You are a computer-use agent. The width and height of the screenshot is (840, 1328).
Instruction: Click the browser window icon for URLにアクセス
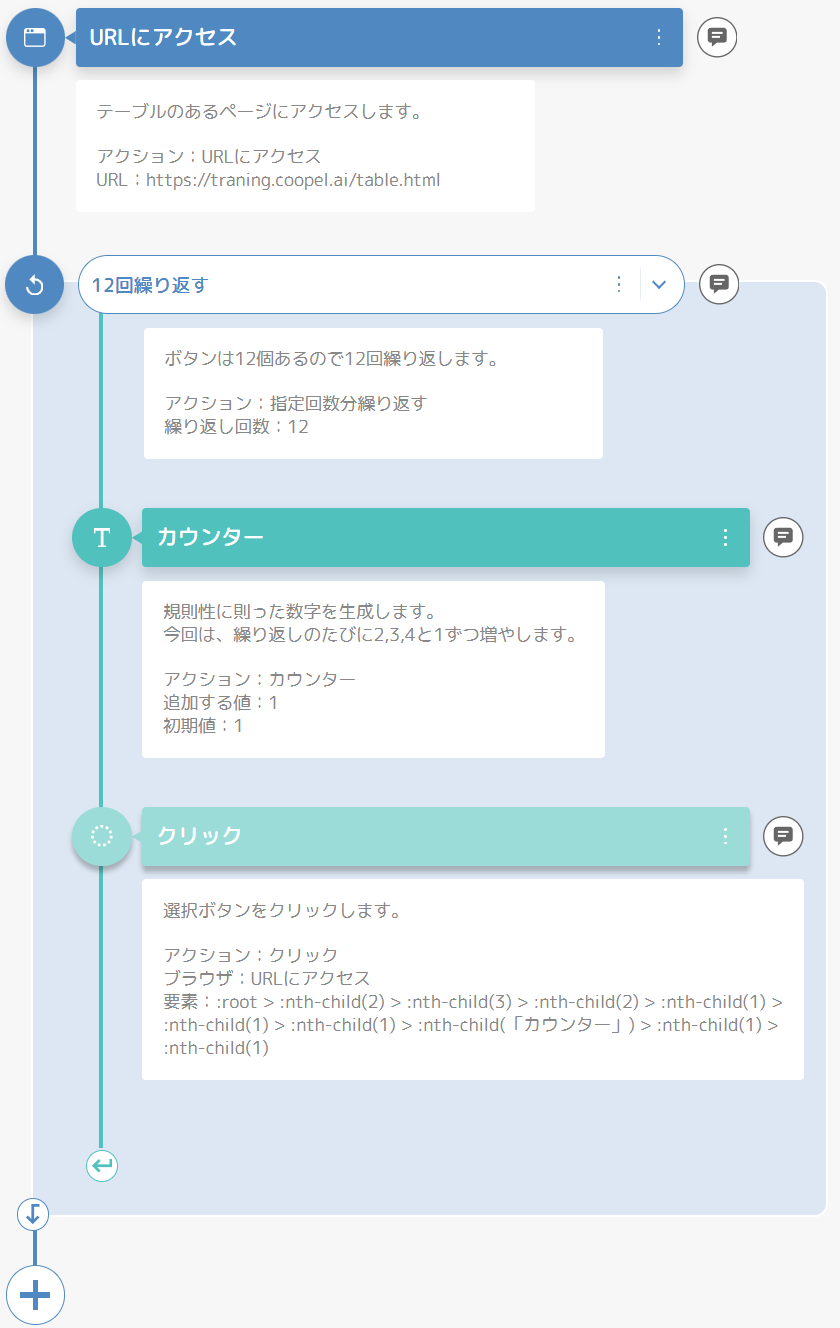[x=35, y=37]
